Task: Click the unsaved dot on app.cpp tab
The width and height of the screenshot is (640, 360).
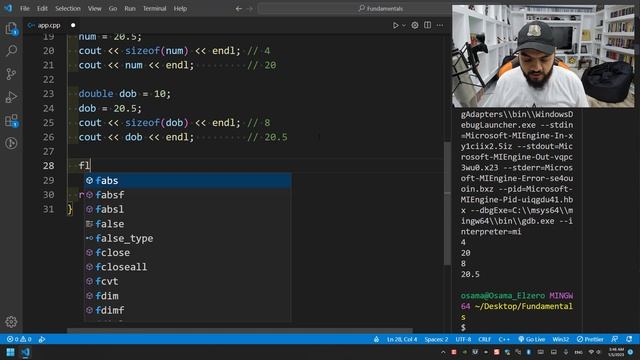Action: pyautogui.click(x=73, y=25)
